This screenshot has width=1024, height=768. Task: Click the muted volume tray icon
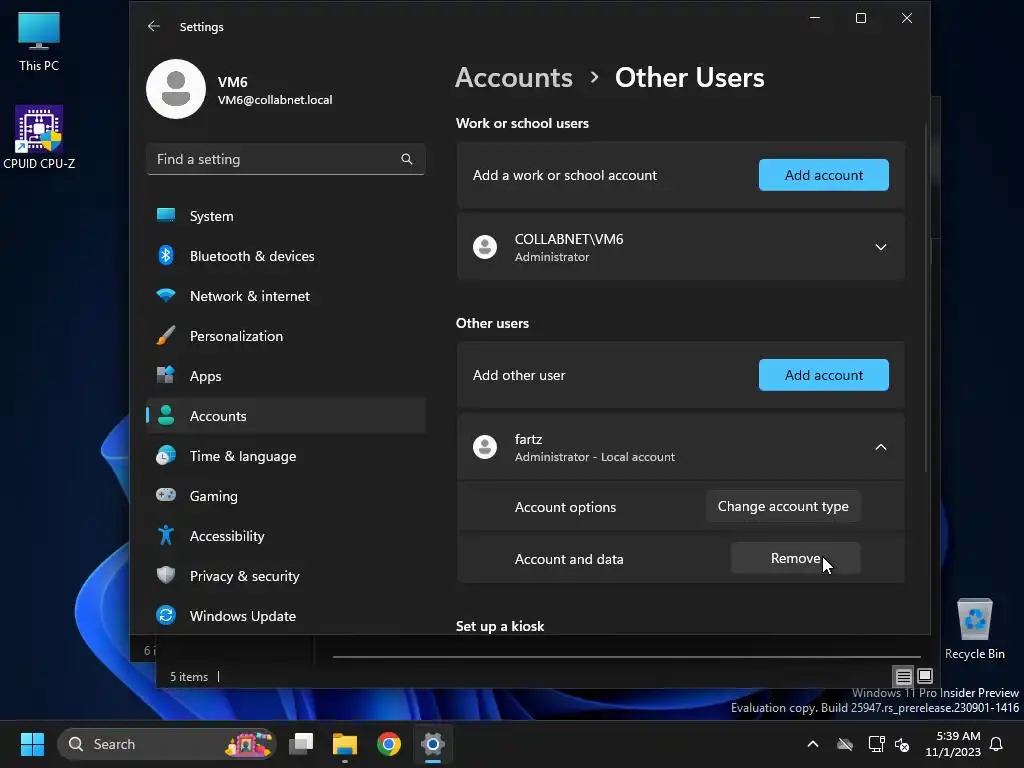(x=902, y=744)
